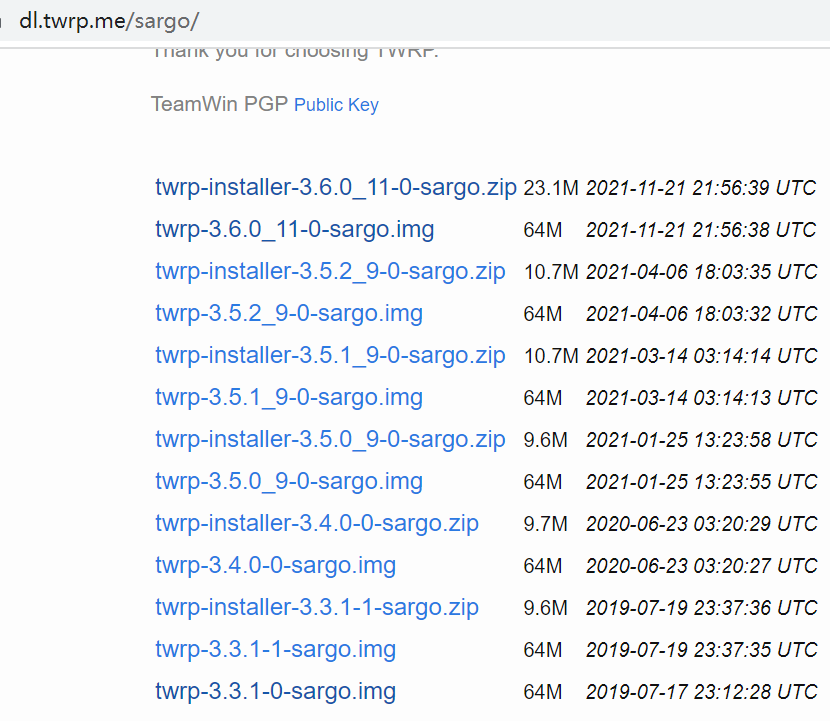The width and height of the screenshot is (830, 721).
Task: Download twrp-installer-3.3.1-1-sargo.zip
Action: pos(317,607)
